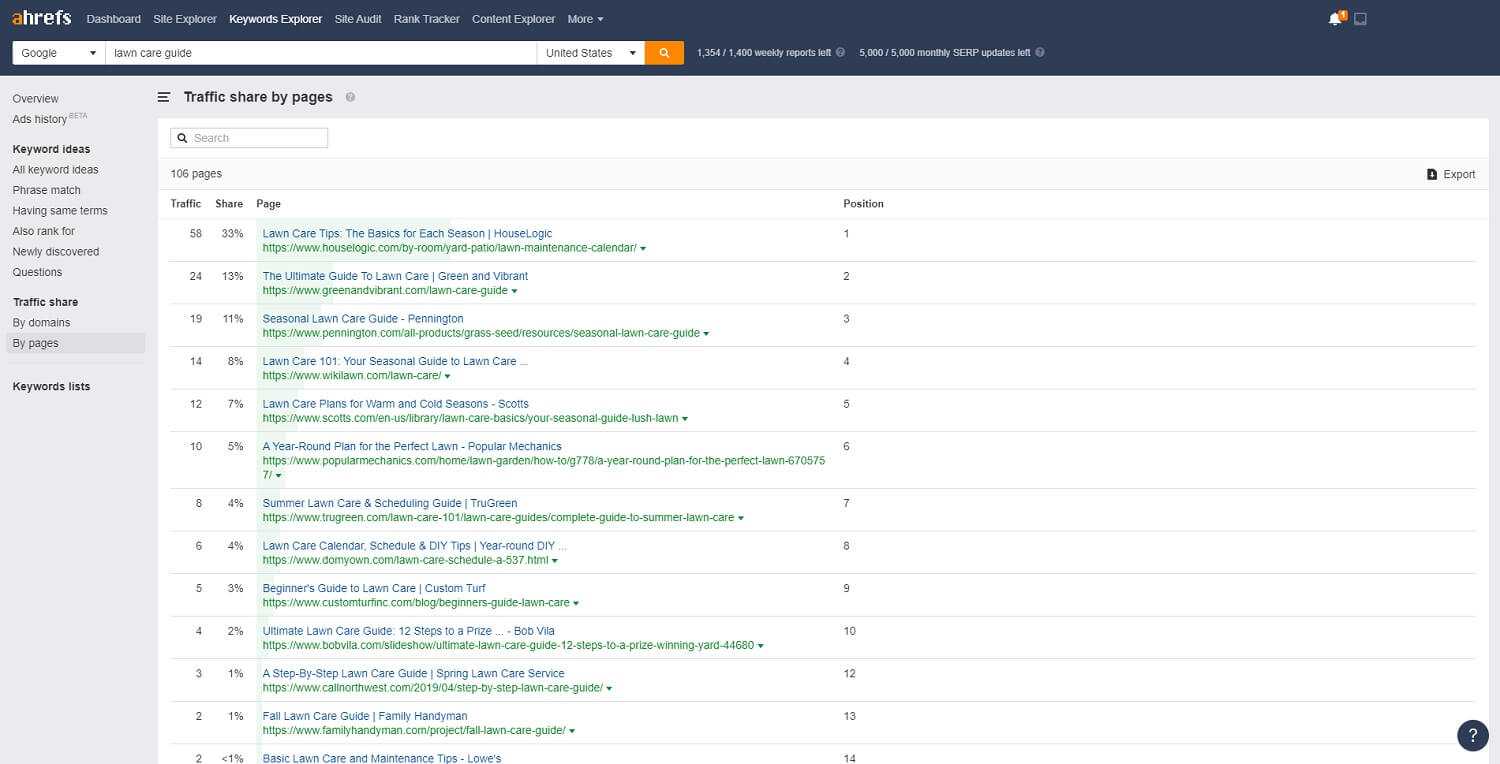Expand the greenandvibrant.com URL dropdown arrow
The image size is (1500, 764).
click(514, 291)
